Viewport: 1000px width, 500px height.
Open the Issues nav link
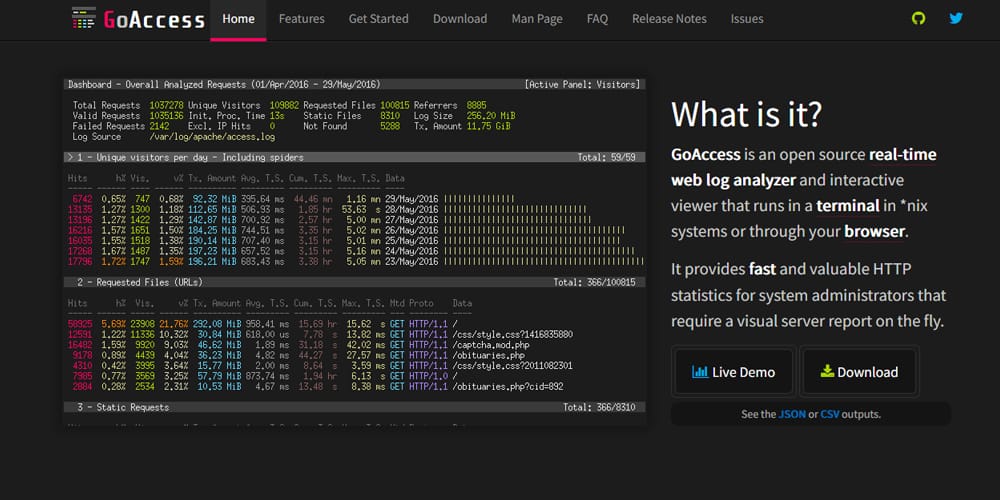coord(747,19)
